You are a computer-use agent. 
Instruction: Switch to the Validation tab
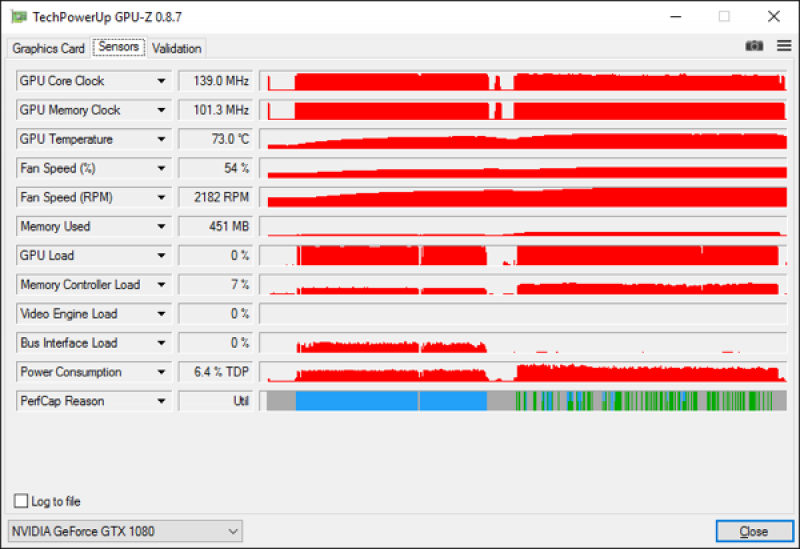tap(177, 48)
